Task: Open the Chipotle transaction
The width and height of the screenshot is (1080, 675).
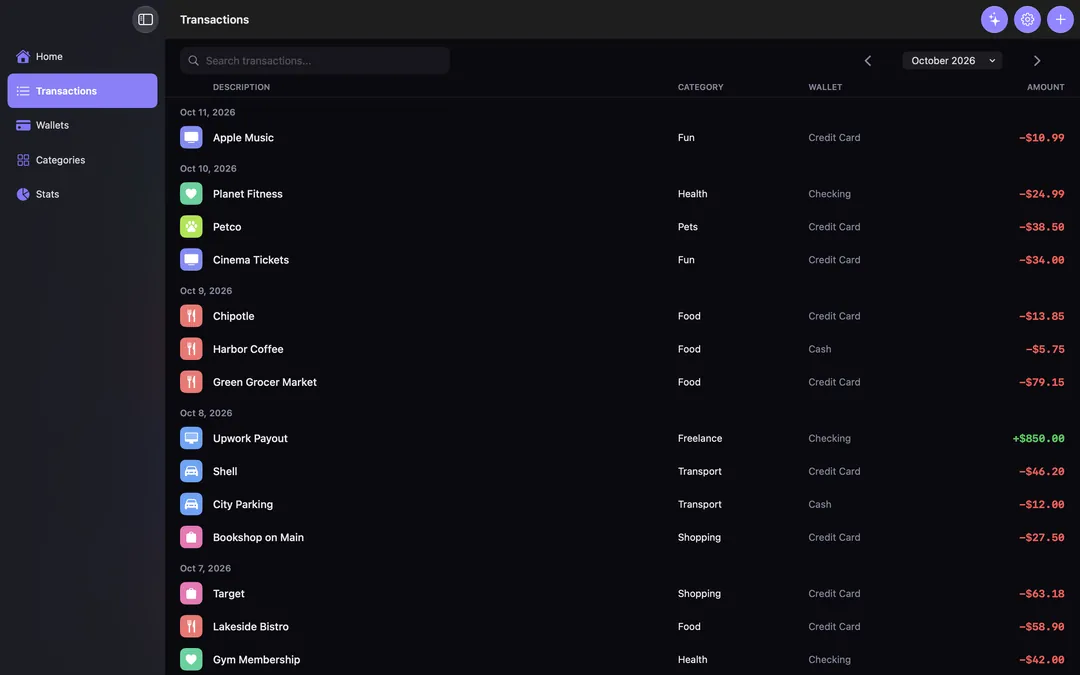Action: tap(622, 316)
